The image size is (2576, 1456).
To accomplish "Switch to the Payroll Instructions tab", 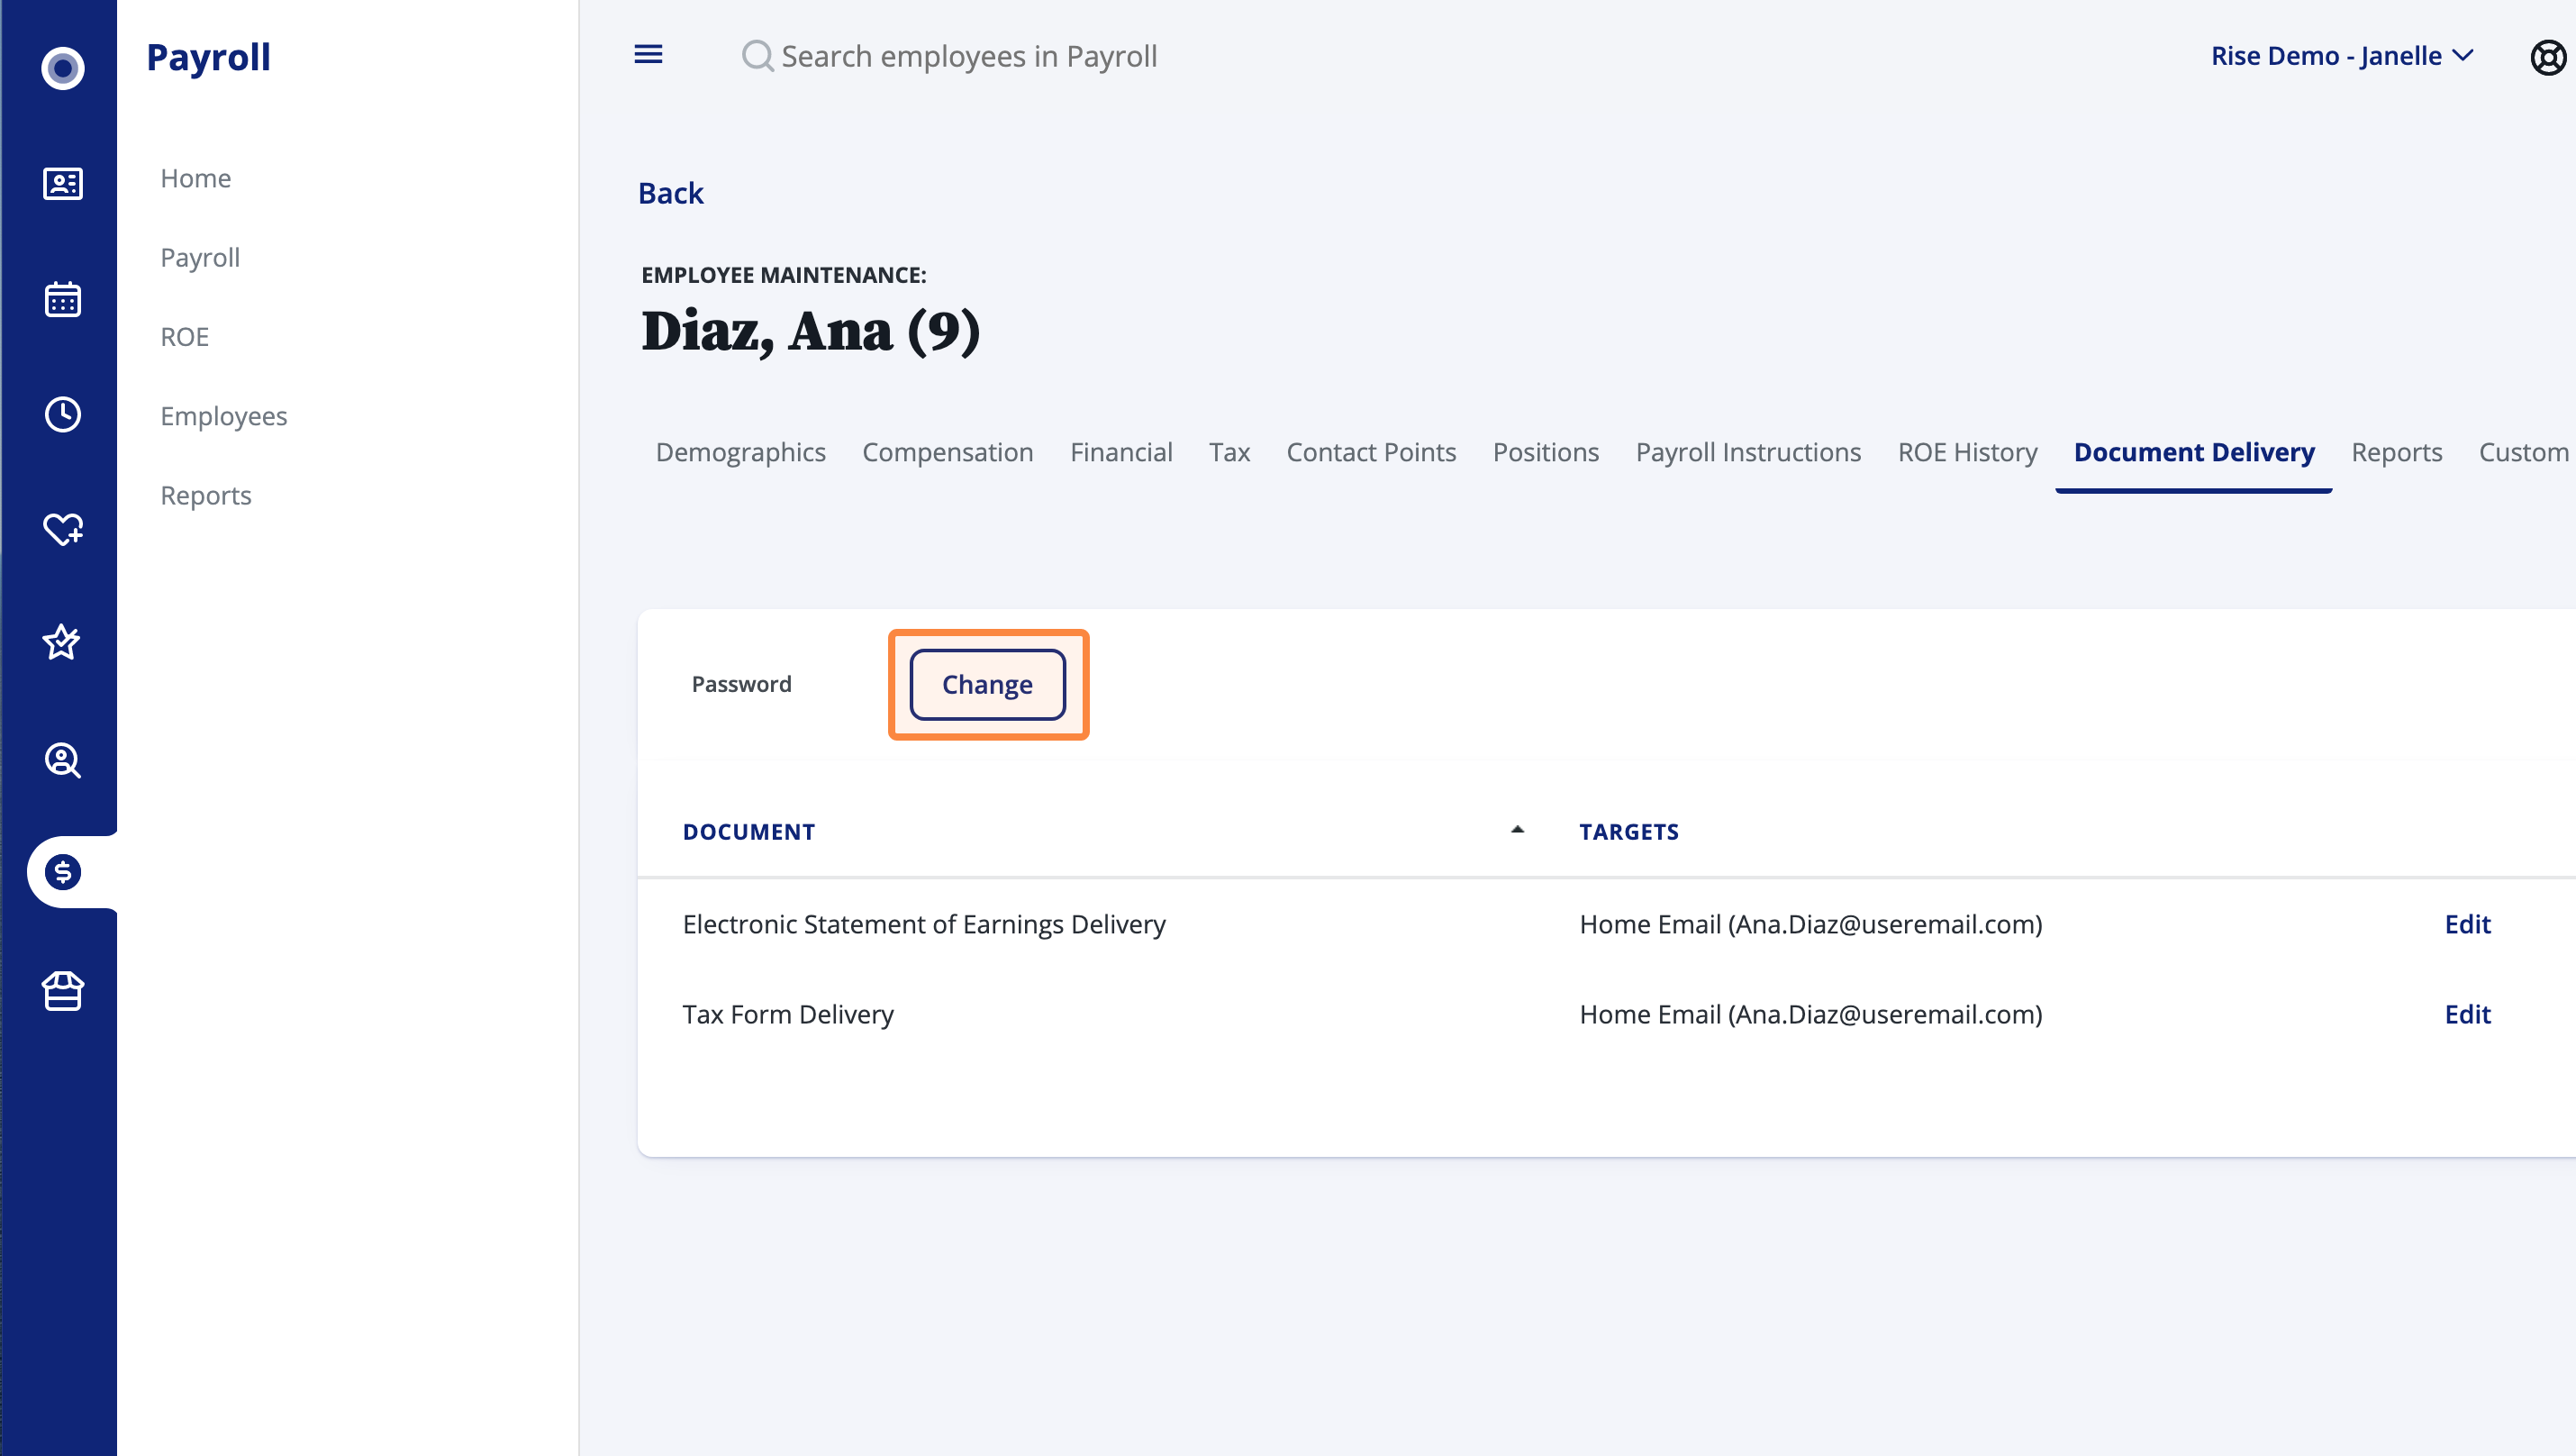I will point(1748,452).
